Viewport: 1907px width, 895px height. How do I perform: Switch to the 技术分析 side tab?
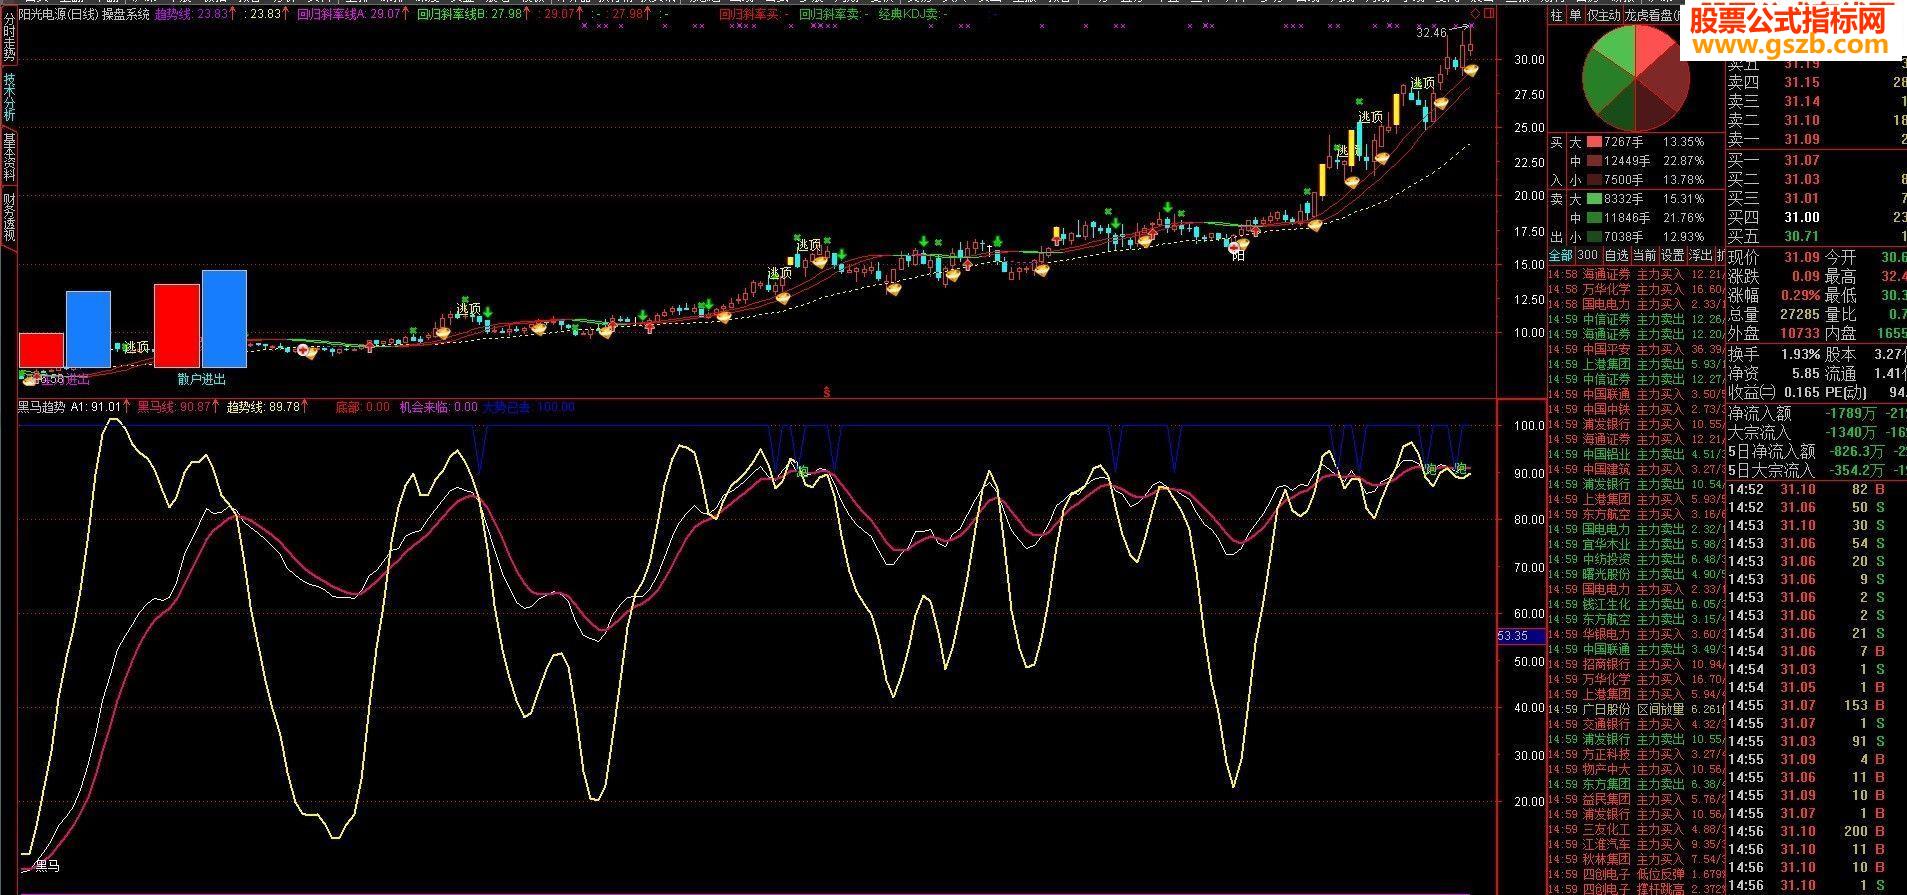pos(8,95)
